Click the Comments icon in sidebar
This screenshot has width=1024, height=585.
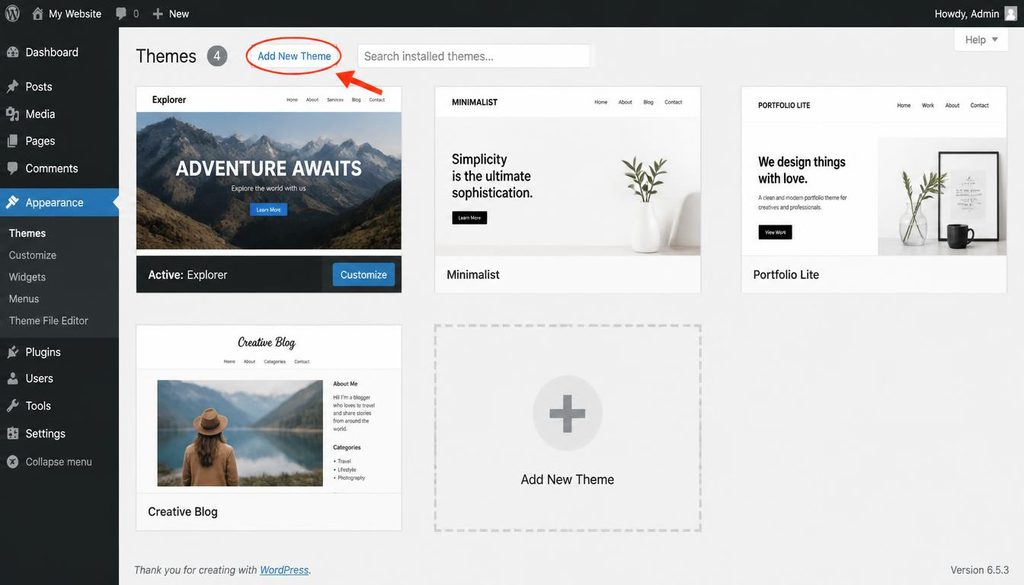tap(12, 168)
